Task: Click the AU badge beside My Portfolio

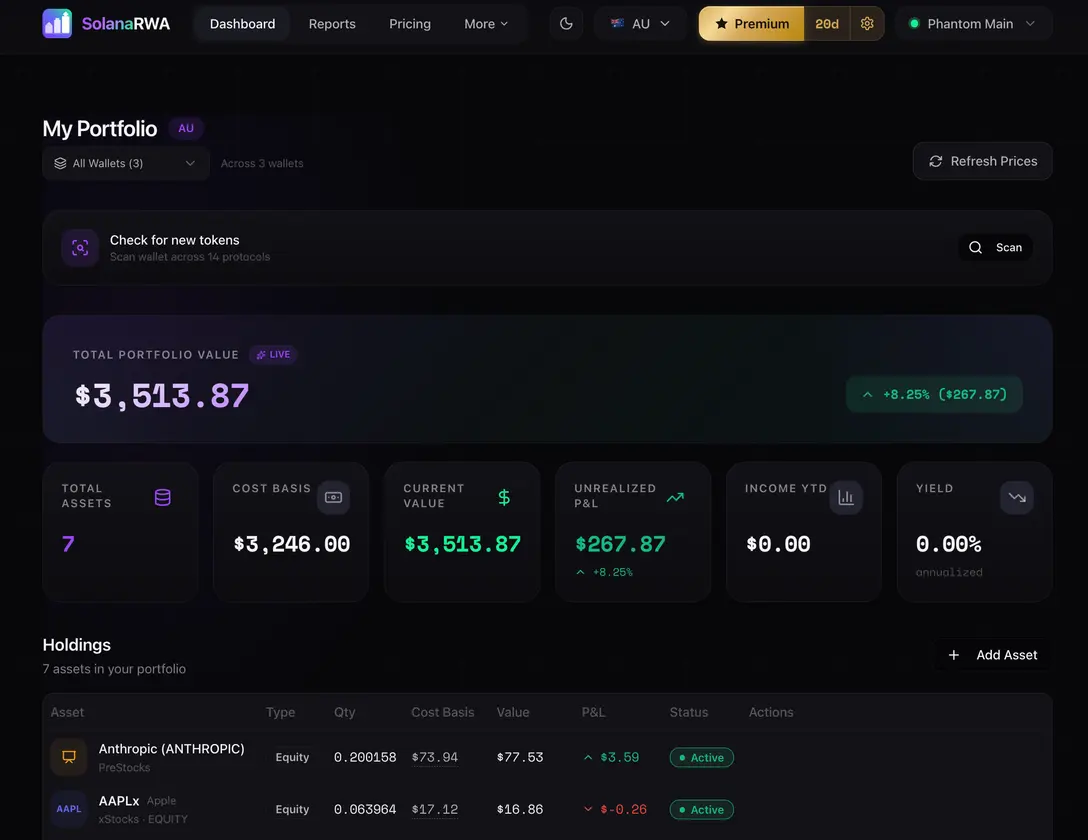Action: click(186, 128)
